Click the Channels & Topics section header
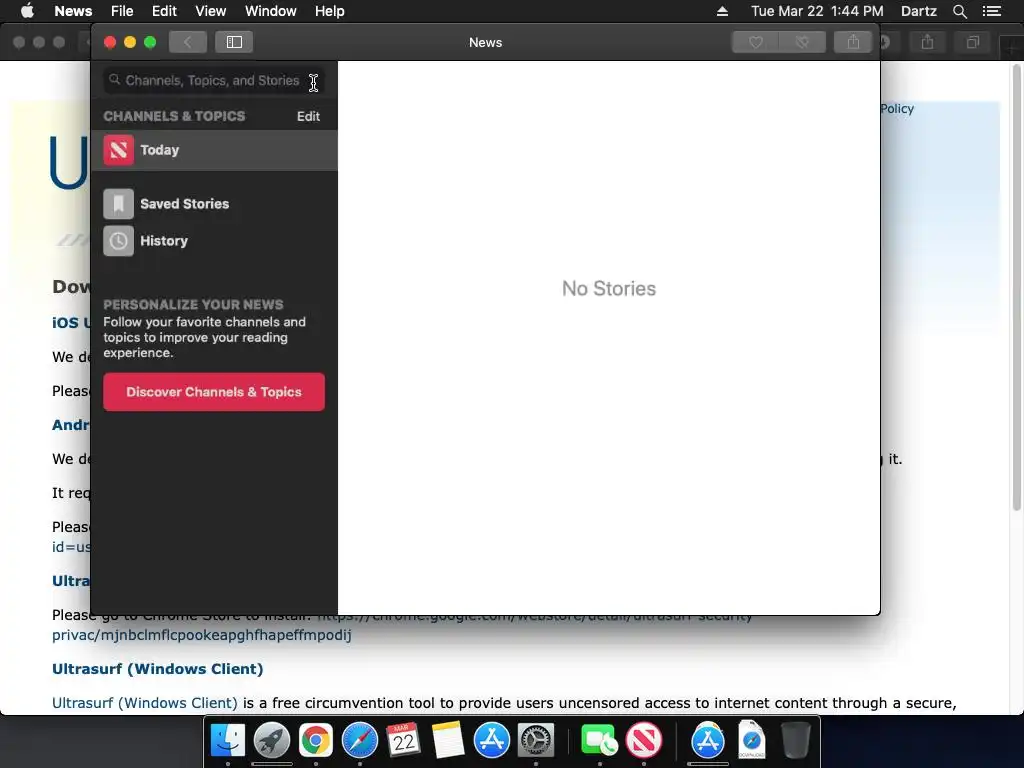The height and width of the screenshot is (768, 1024). tap(174, 116)
